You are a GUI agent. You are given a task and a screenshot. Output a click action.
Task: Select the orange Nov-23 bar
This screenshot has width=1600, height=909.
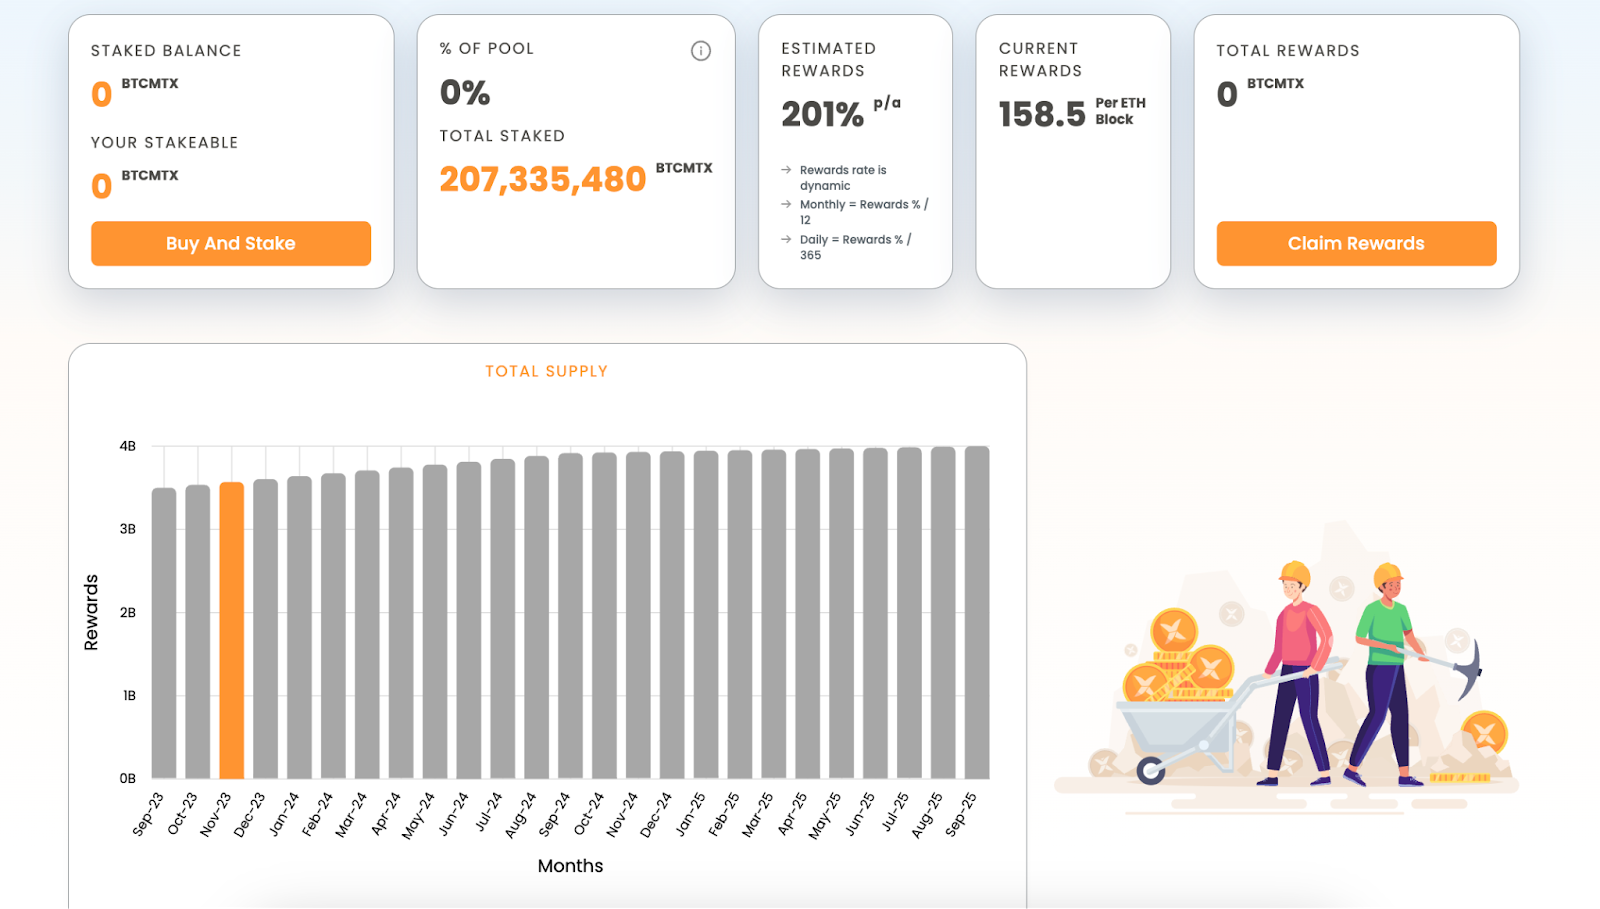pos(231,630)
